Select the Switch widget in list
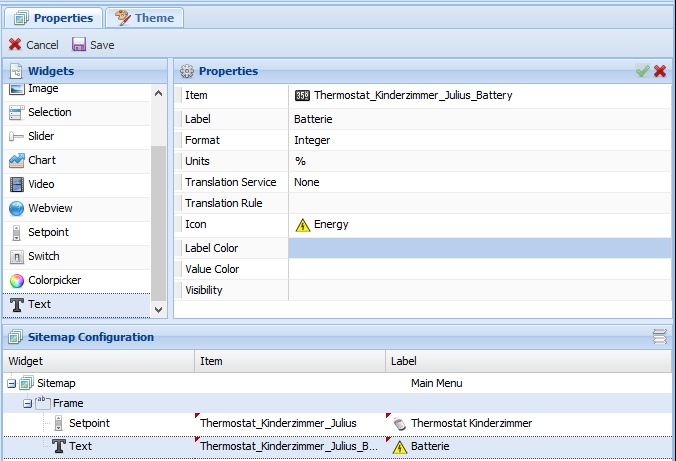This screenshot has height=461, width=676. pyautogui.click(x=43, y=256)
